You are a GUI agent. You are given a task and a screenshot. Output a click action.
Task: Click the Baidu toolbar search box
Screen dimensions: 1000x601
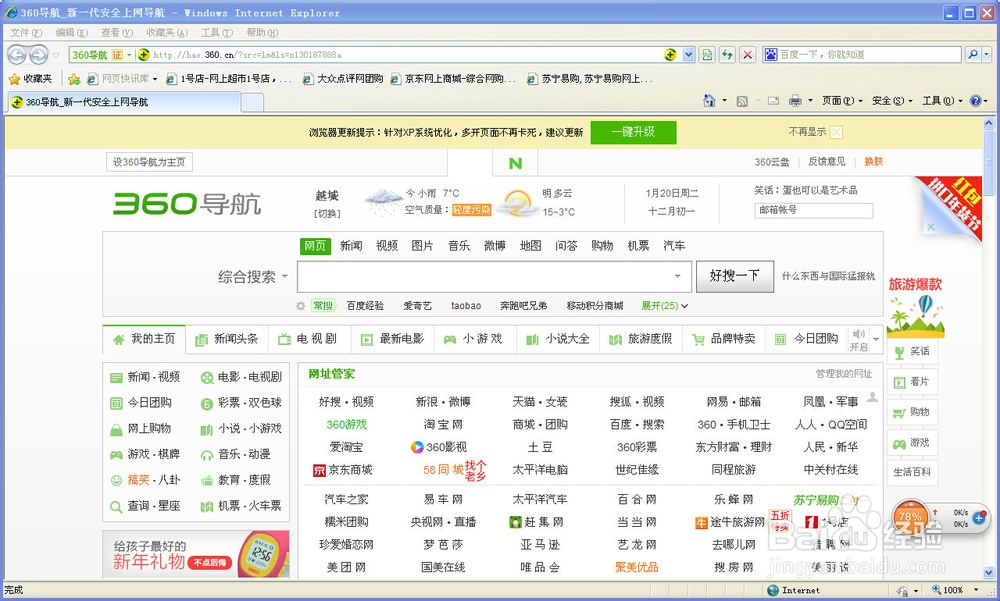[x=862, y=55]
